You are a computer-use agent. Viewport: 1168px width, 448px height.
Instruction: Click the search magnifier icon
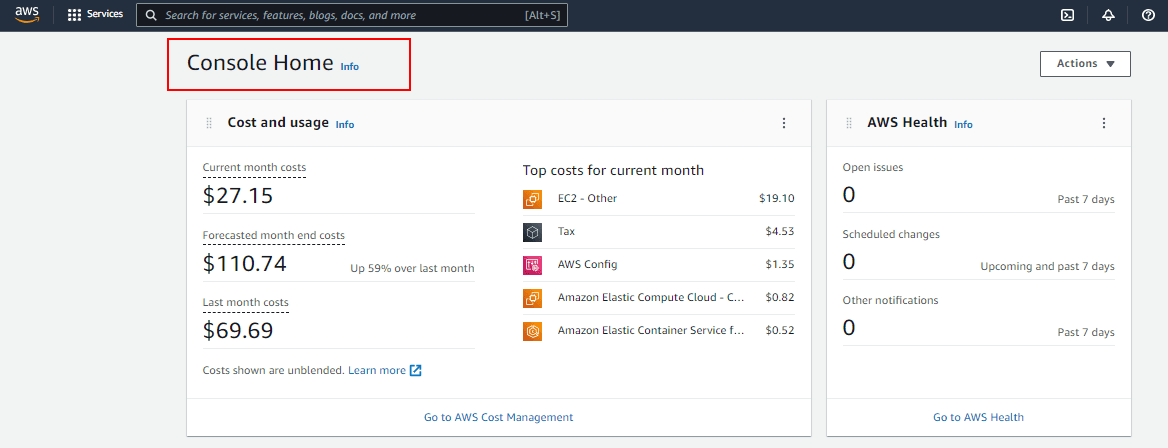tap(151, 15)
